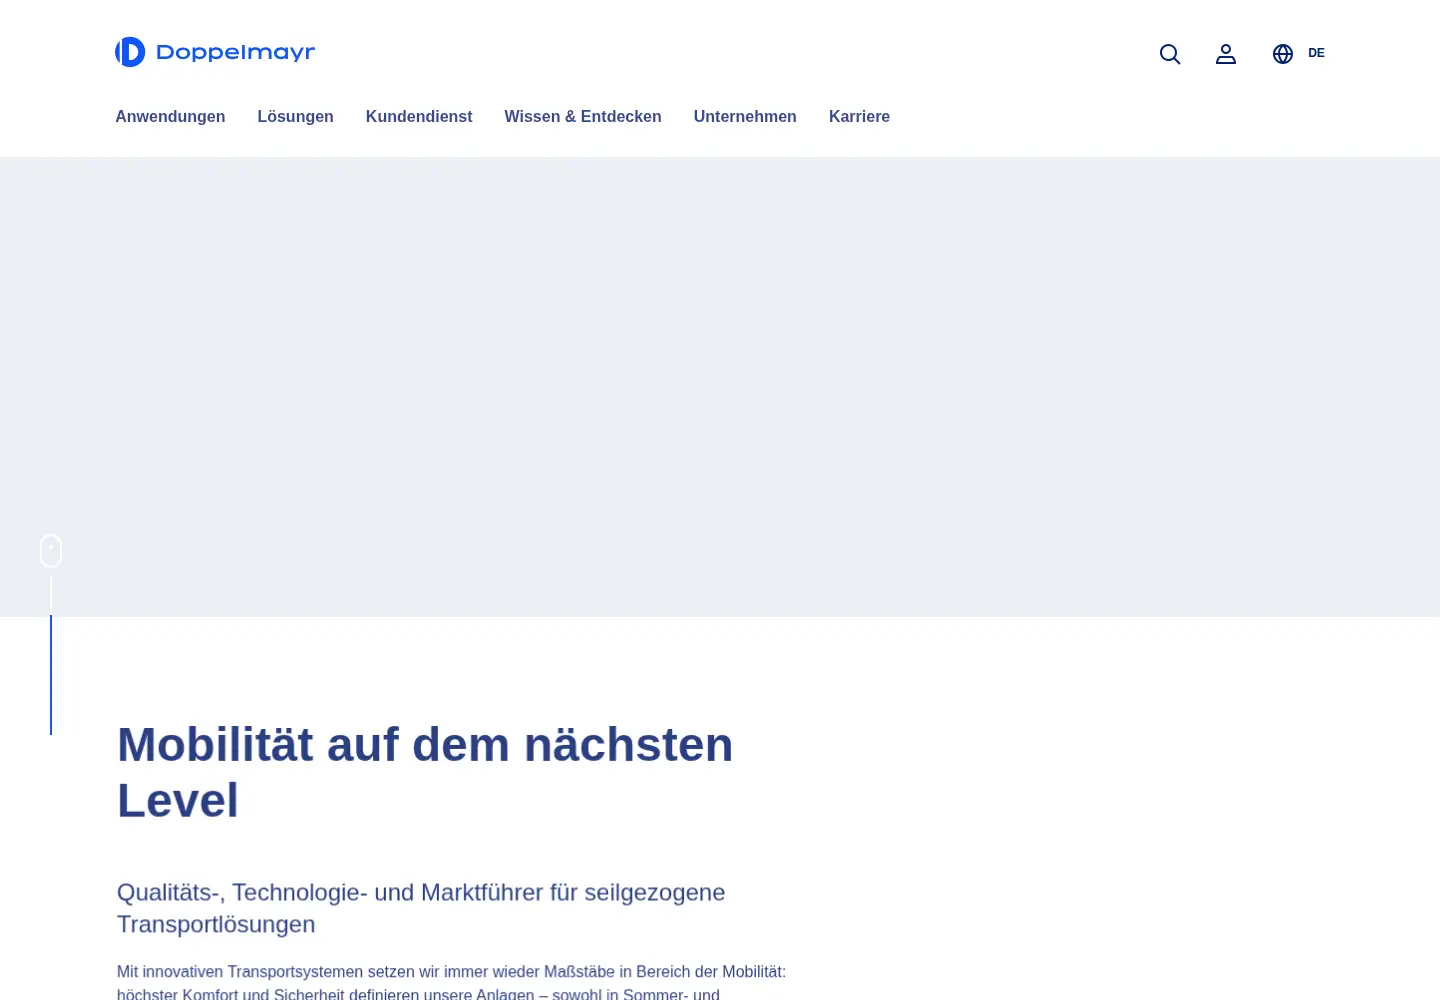Click the paragraph starting Mit innovativen Transportsystemen
The height and width of the screenshot is (1000, 1440).
[451, 982]
